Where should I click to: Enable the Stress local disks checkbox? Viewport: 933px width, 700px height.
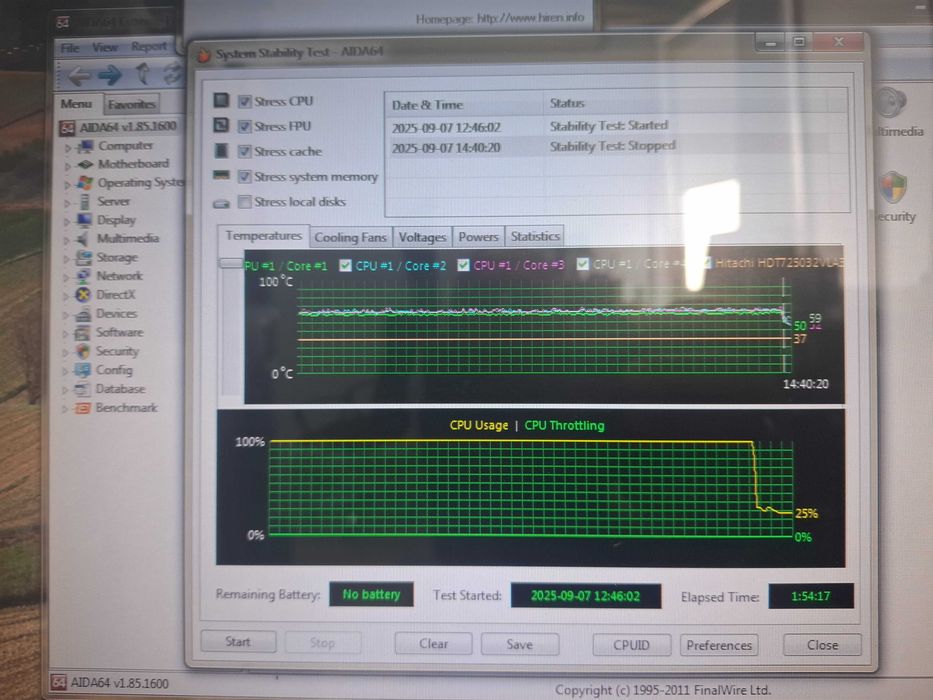tap(245, 202)
